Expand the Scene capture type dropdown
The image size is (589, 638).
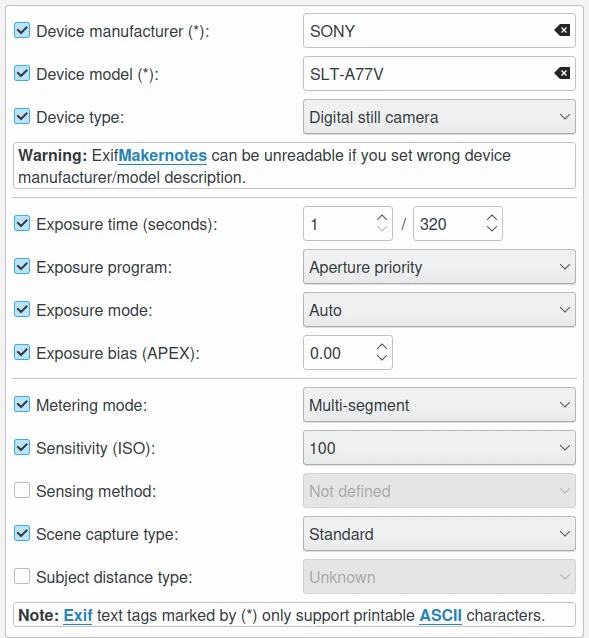click(439, 534)
